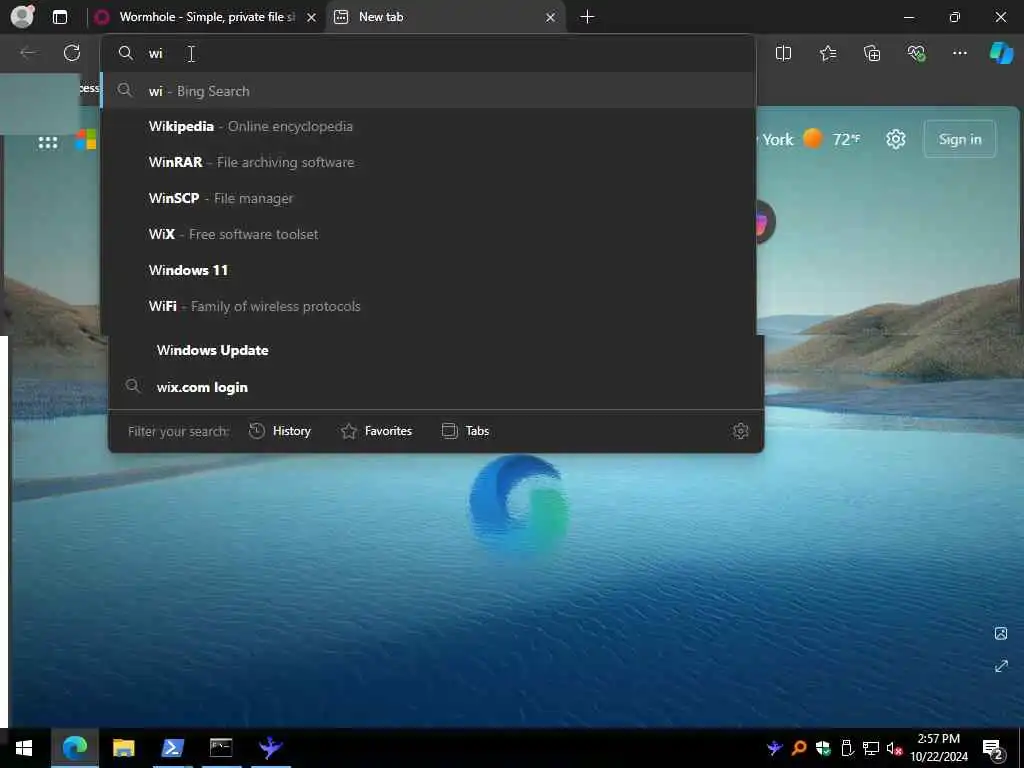
Task: Open PowerShell from the taskbar
Action: coord(172,748)
